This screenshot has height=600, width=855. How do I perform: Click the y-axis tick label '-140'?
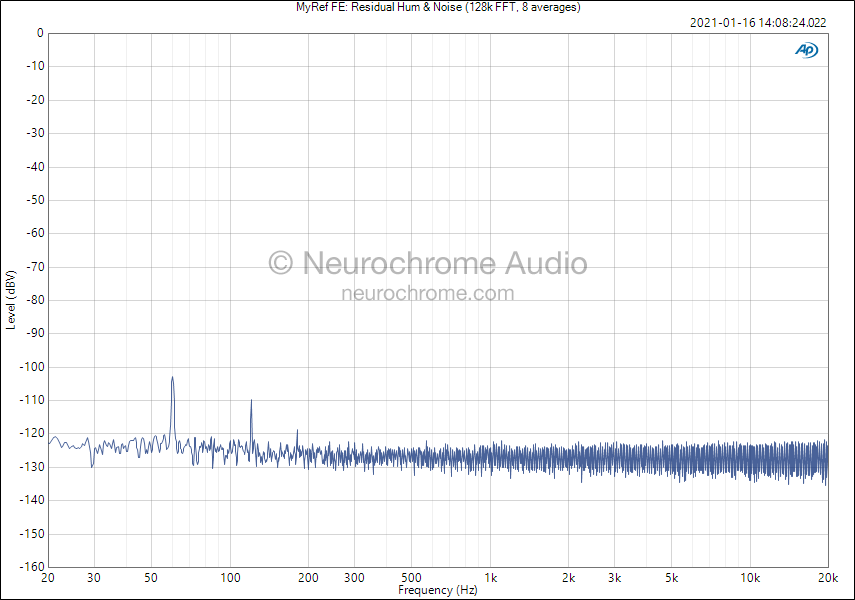(x=32, y=500)
